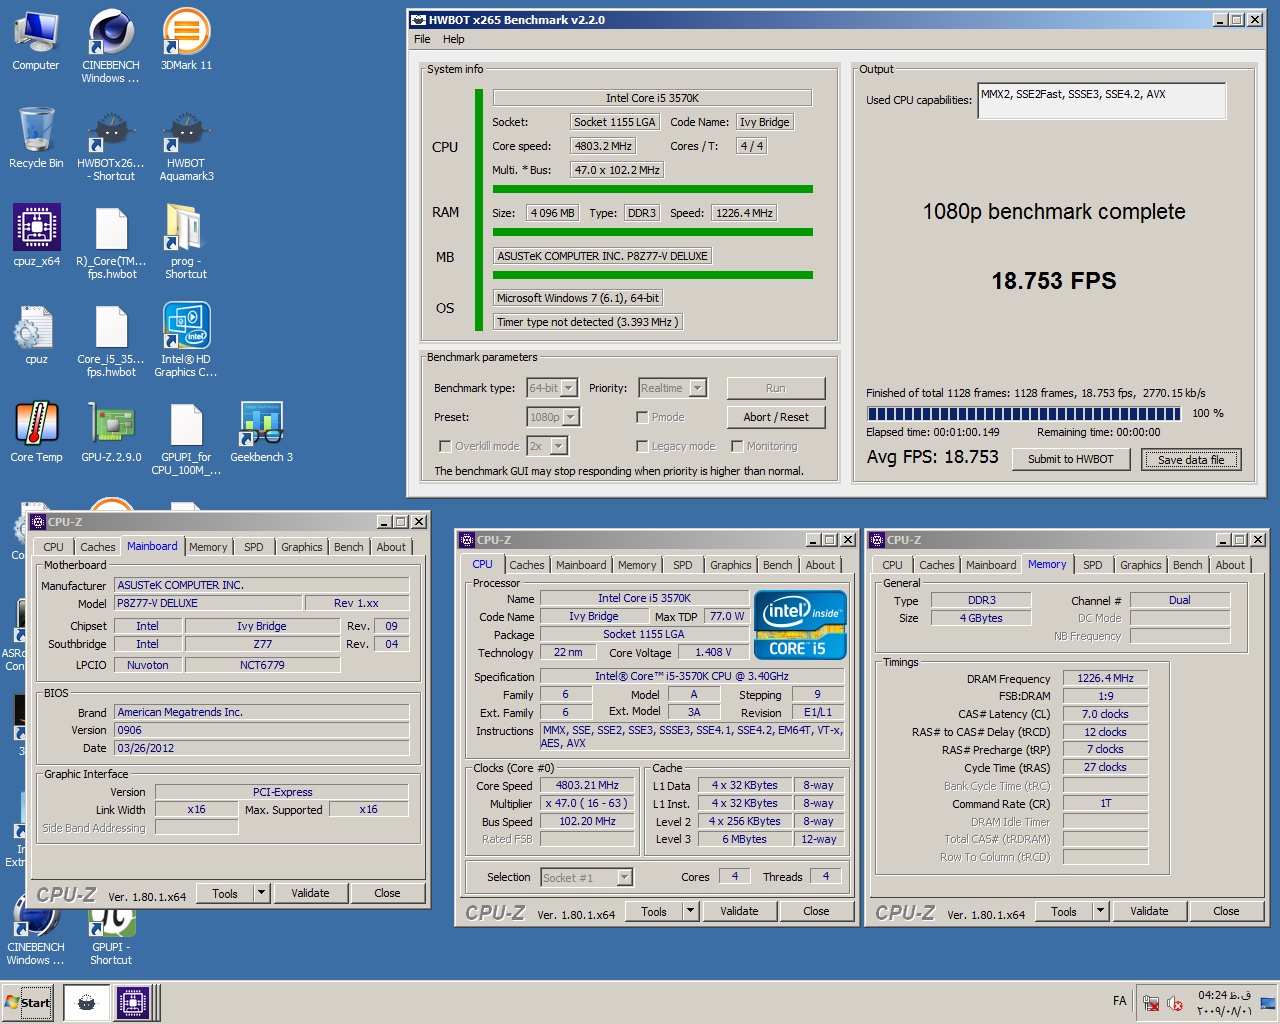Open the cpuz configuration file icon
This screenshot has width=1280, height=1024.
click(x=36, y=335)
